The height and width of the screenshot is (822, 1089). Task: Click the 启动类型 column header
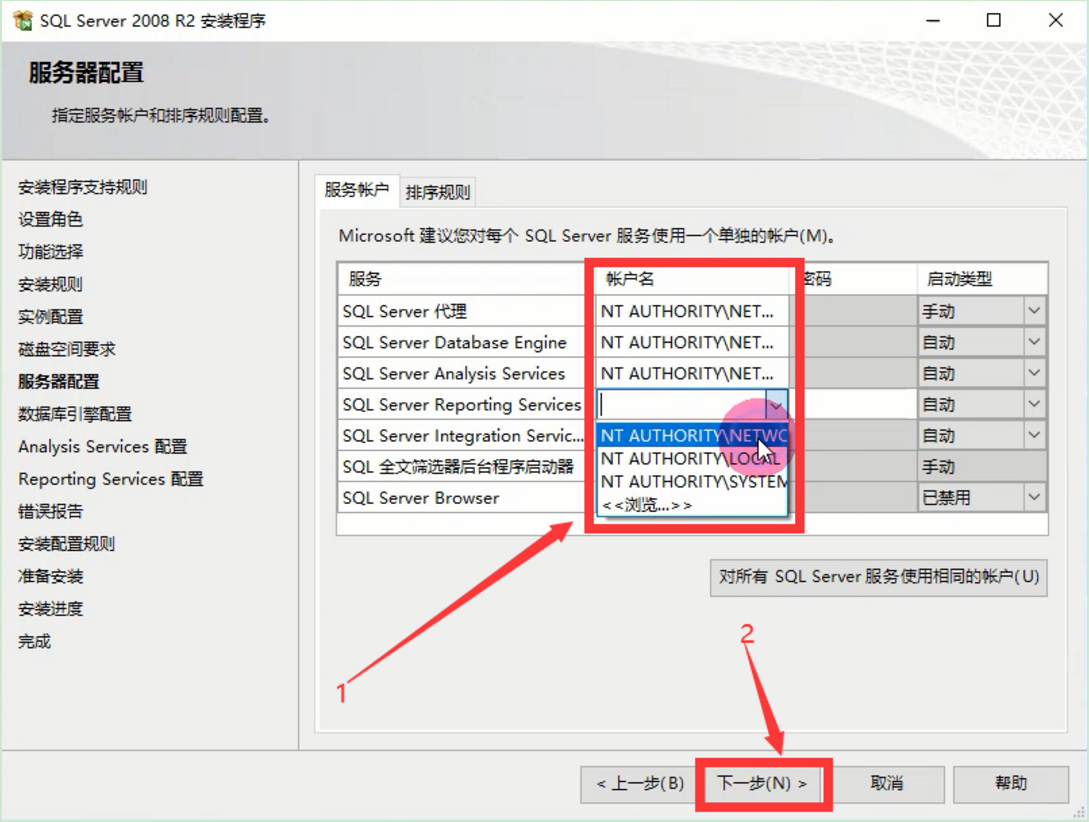(x=982, y=279)
